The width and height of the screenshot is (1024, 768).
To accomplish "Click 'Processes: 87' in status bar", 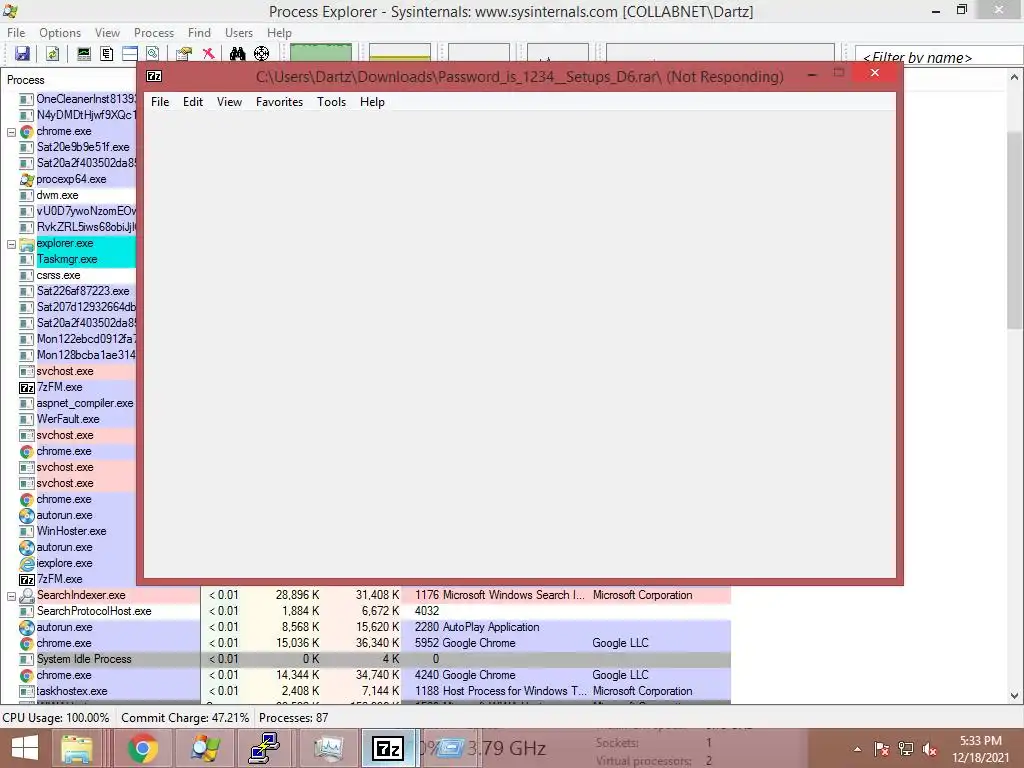I will pyautogui.click(x=293, y=718).
